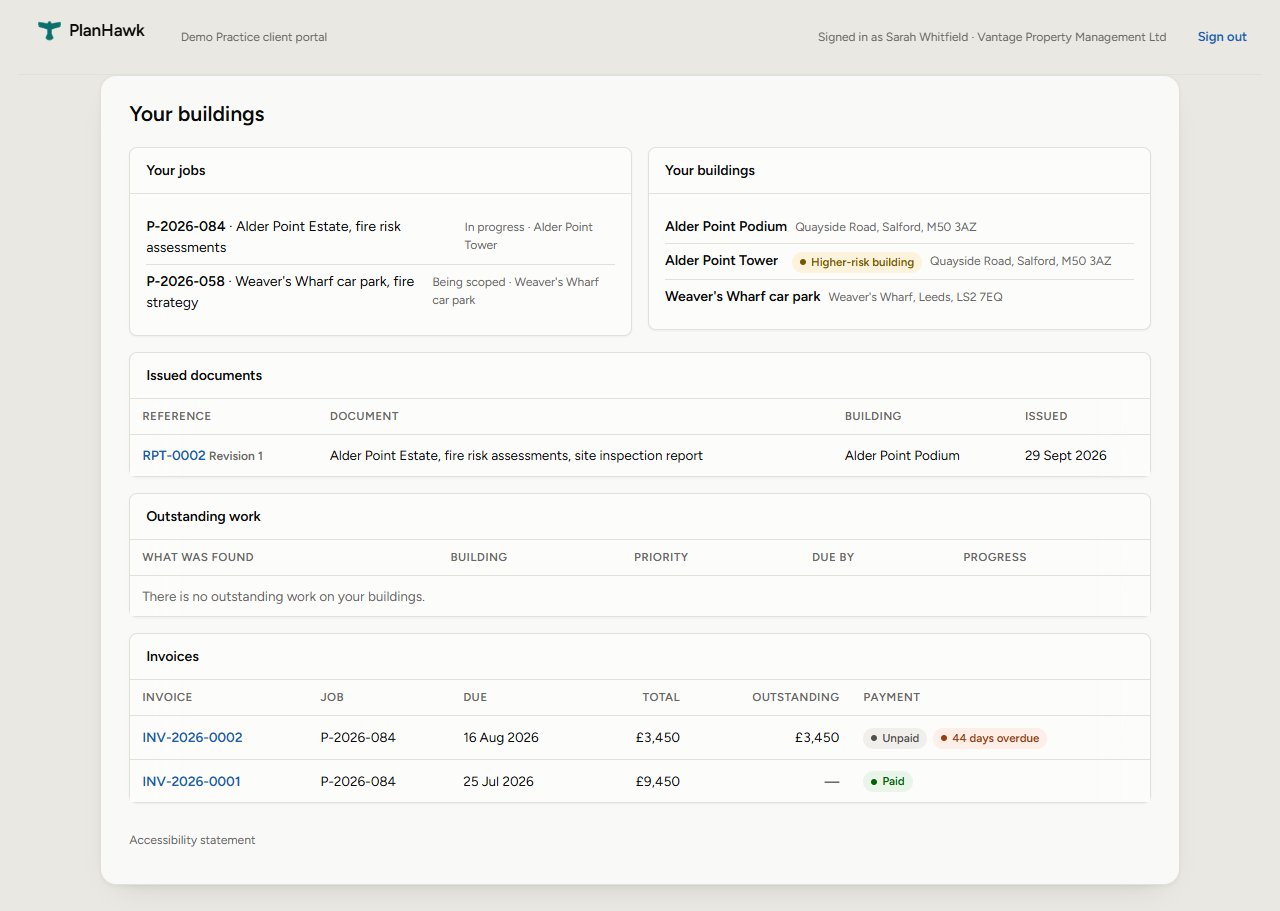Click the DUE BY column header
Screen dimensions: 1280x911
(833, 557)
